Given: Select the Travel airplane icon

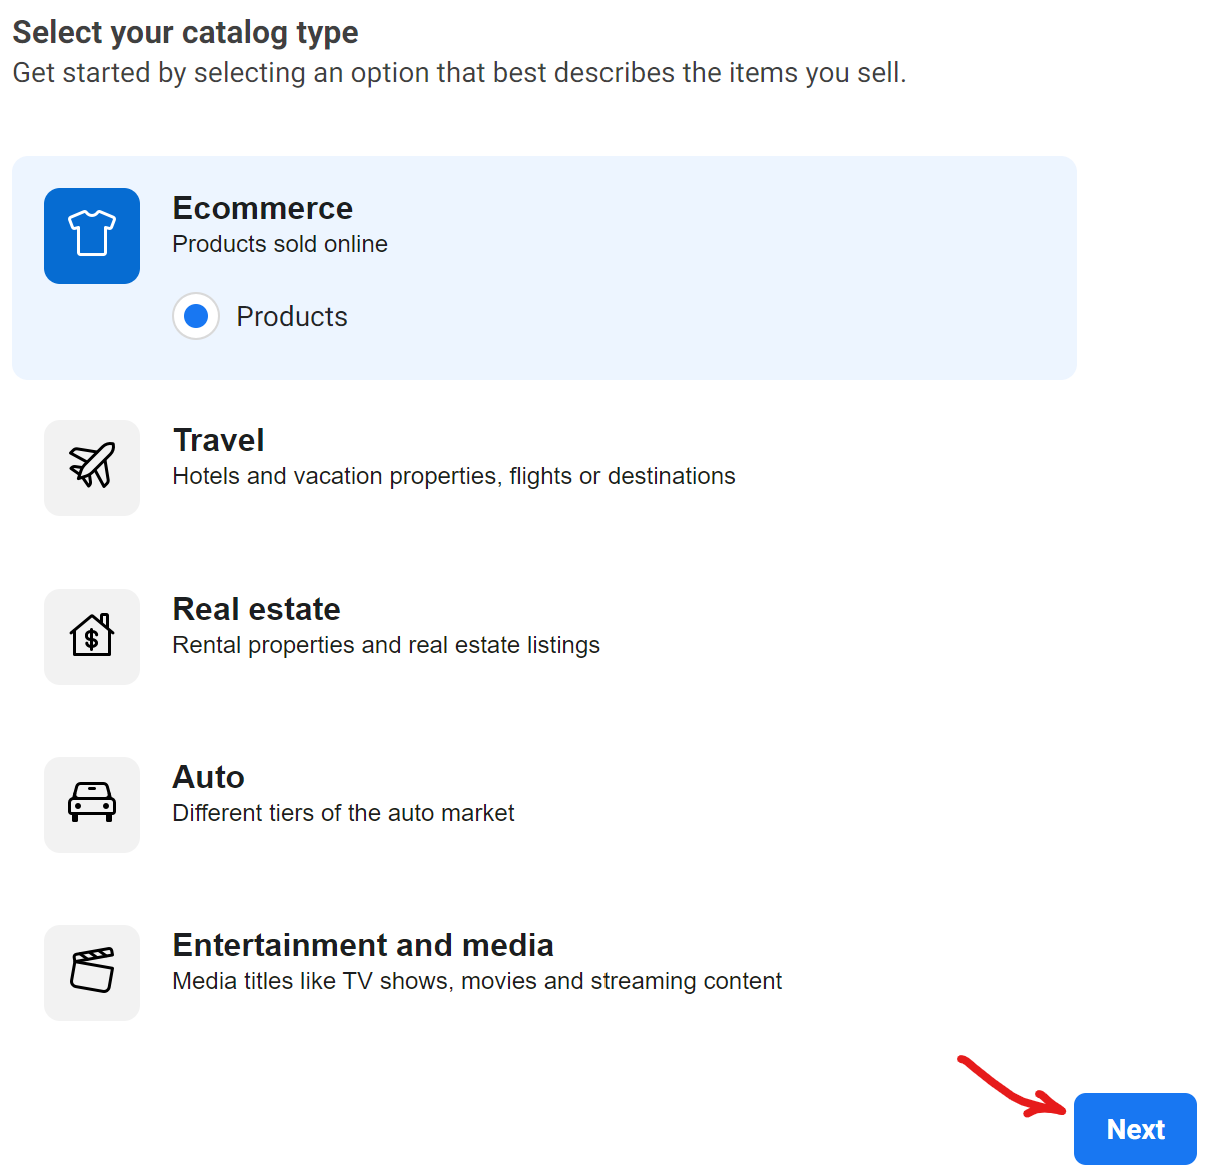Looking at the screenshot, I should click(x=92, y=467).
